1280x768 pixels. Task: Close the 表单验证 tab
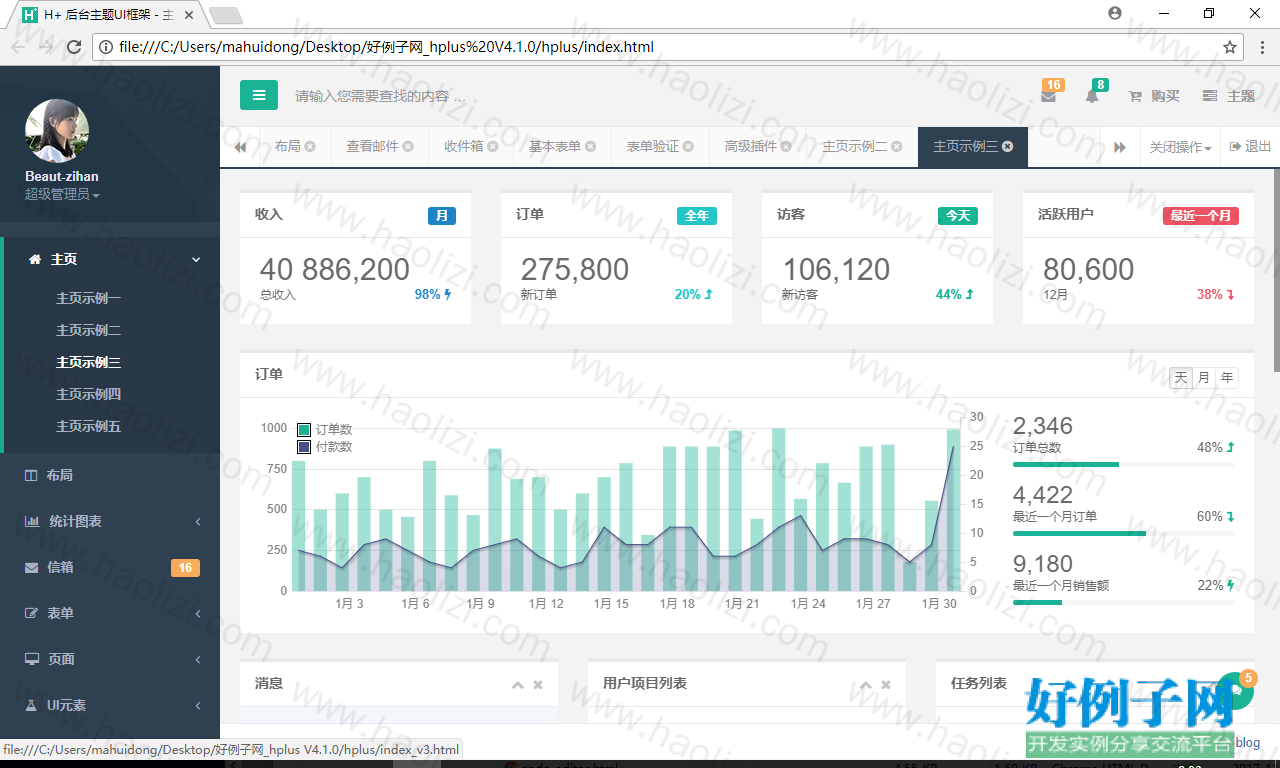coord(689,147)
